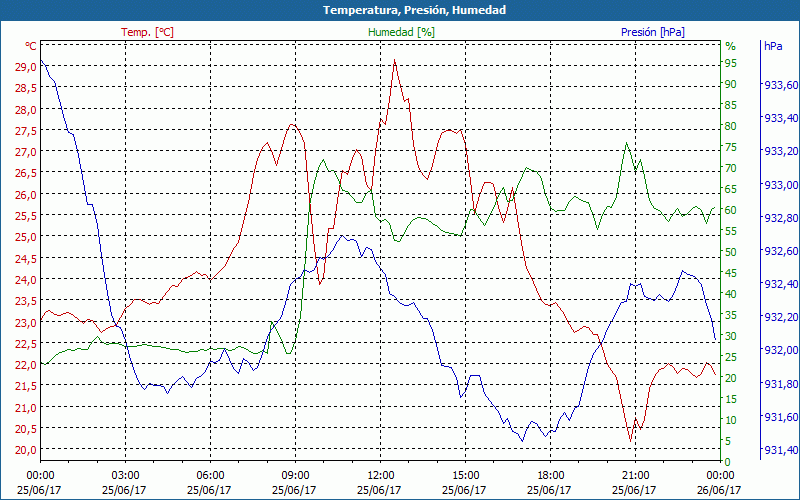Click the 26/06/17 date label on x-axis
Image resolution: width=800 pixels, height=500 pixels.
[x=720, y=490]
